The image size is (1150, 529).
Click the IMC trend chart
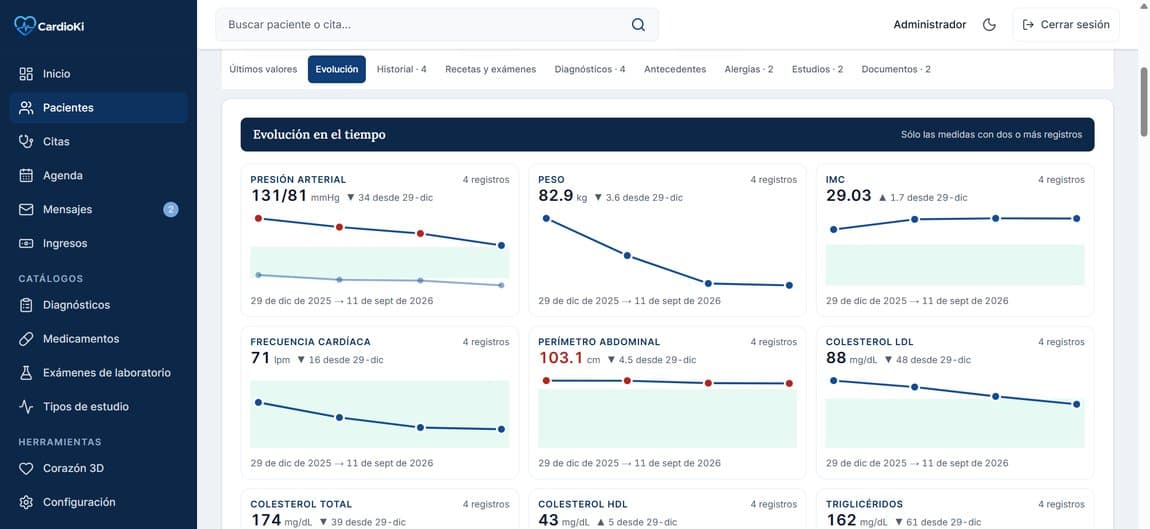[955, 252]
